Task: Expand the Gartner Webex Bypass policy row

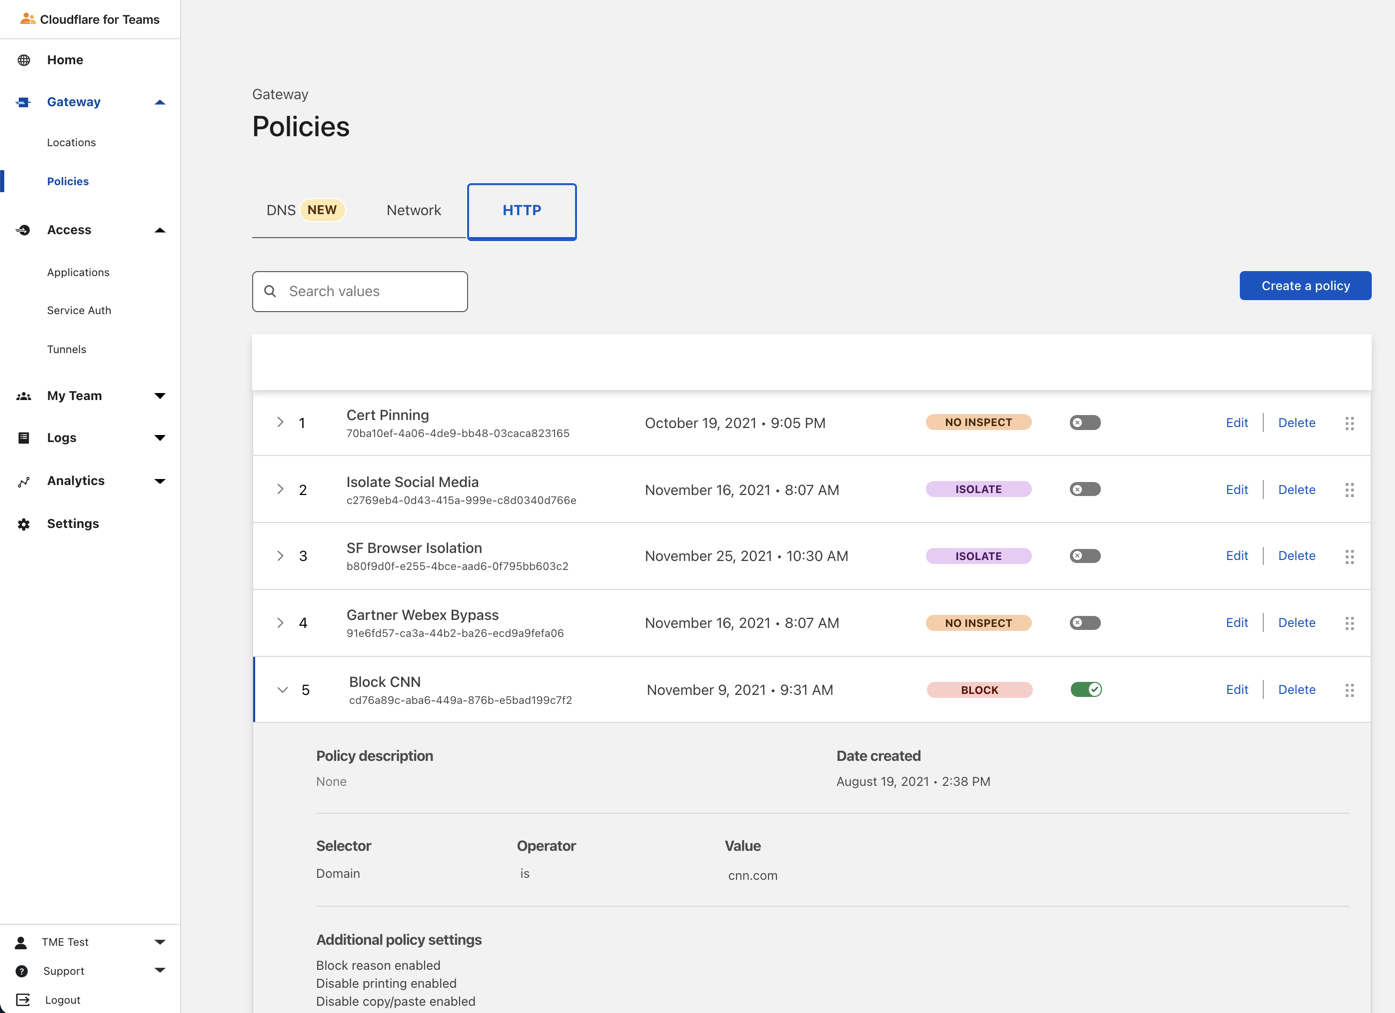Action: click(x=280, y=623)
